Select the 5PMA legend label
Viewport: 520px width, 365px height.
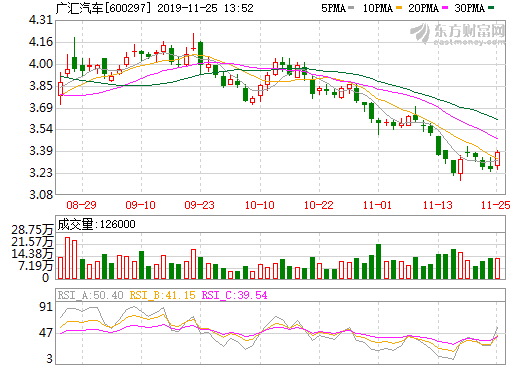333,8
